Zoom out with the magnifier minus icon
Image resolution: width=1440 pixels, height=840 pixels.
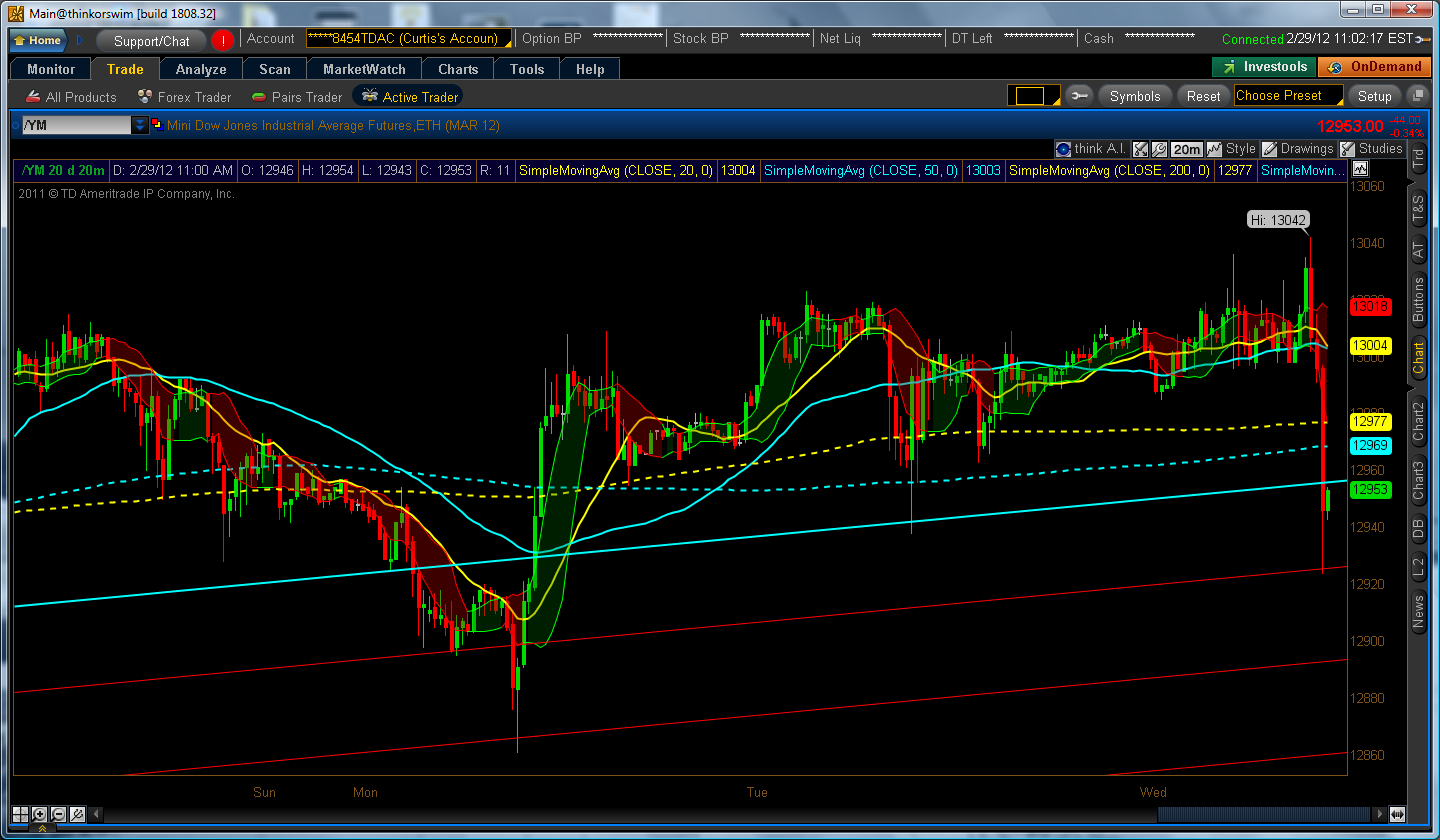coord(59,814)
